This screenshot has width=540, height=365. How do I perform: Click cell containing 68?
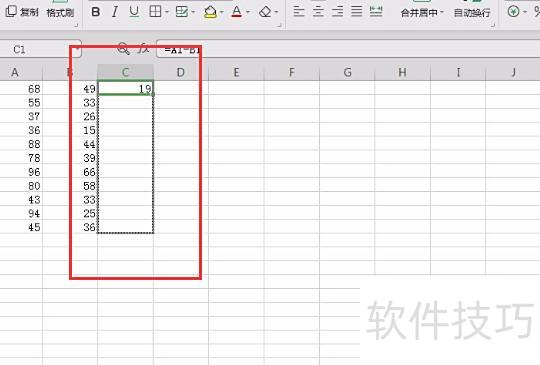[x=21, y=88]
